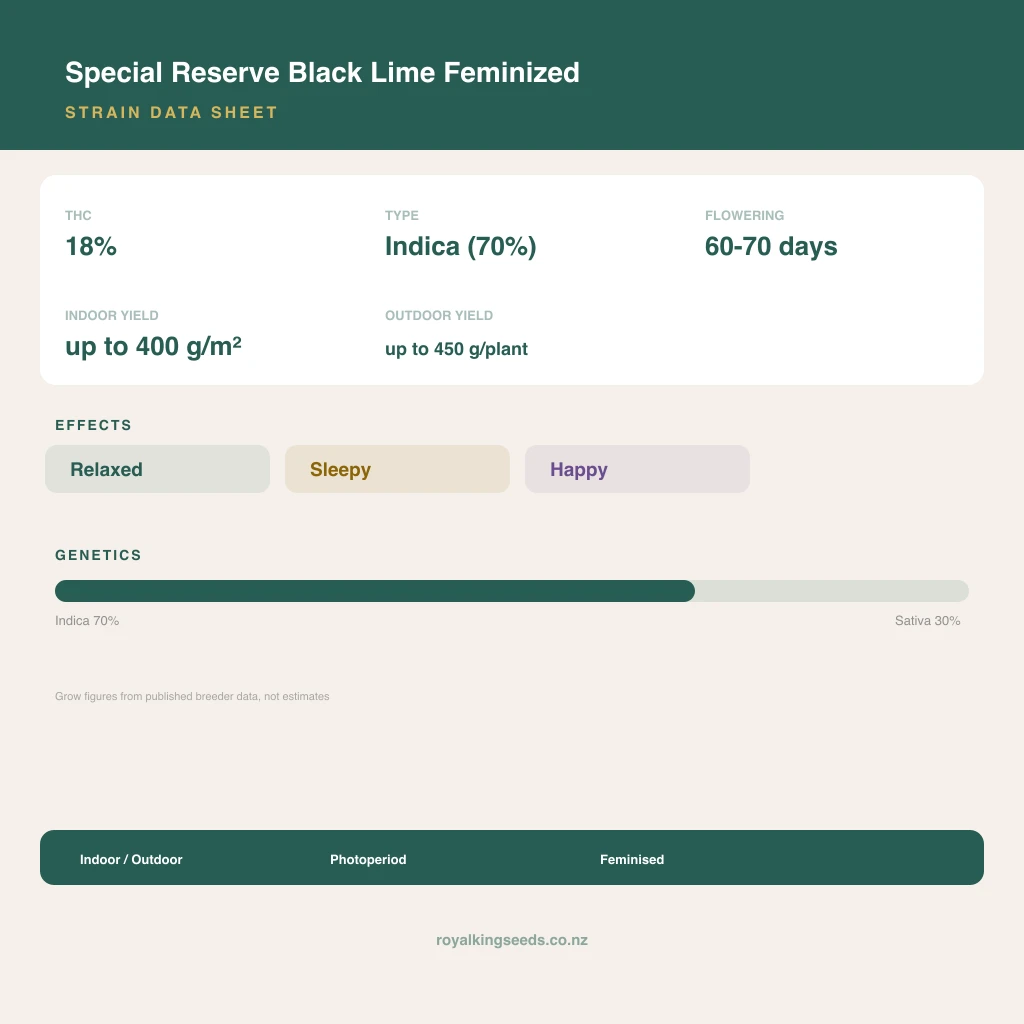Open the royalkingseeds.co.nz link
1024x1024 pixels.
coord(512,940)
